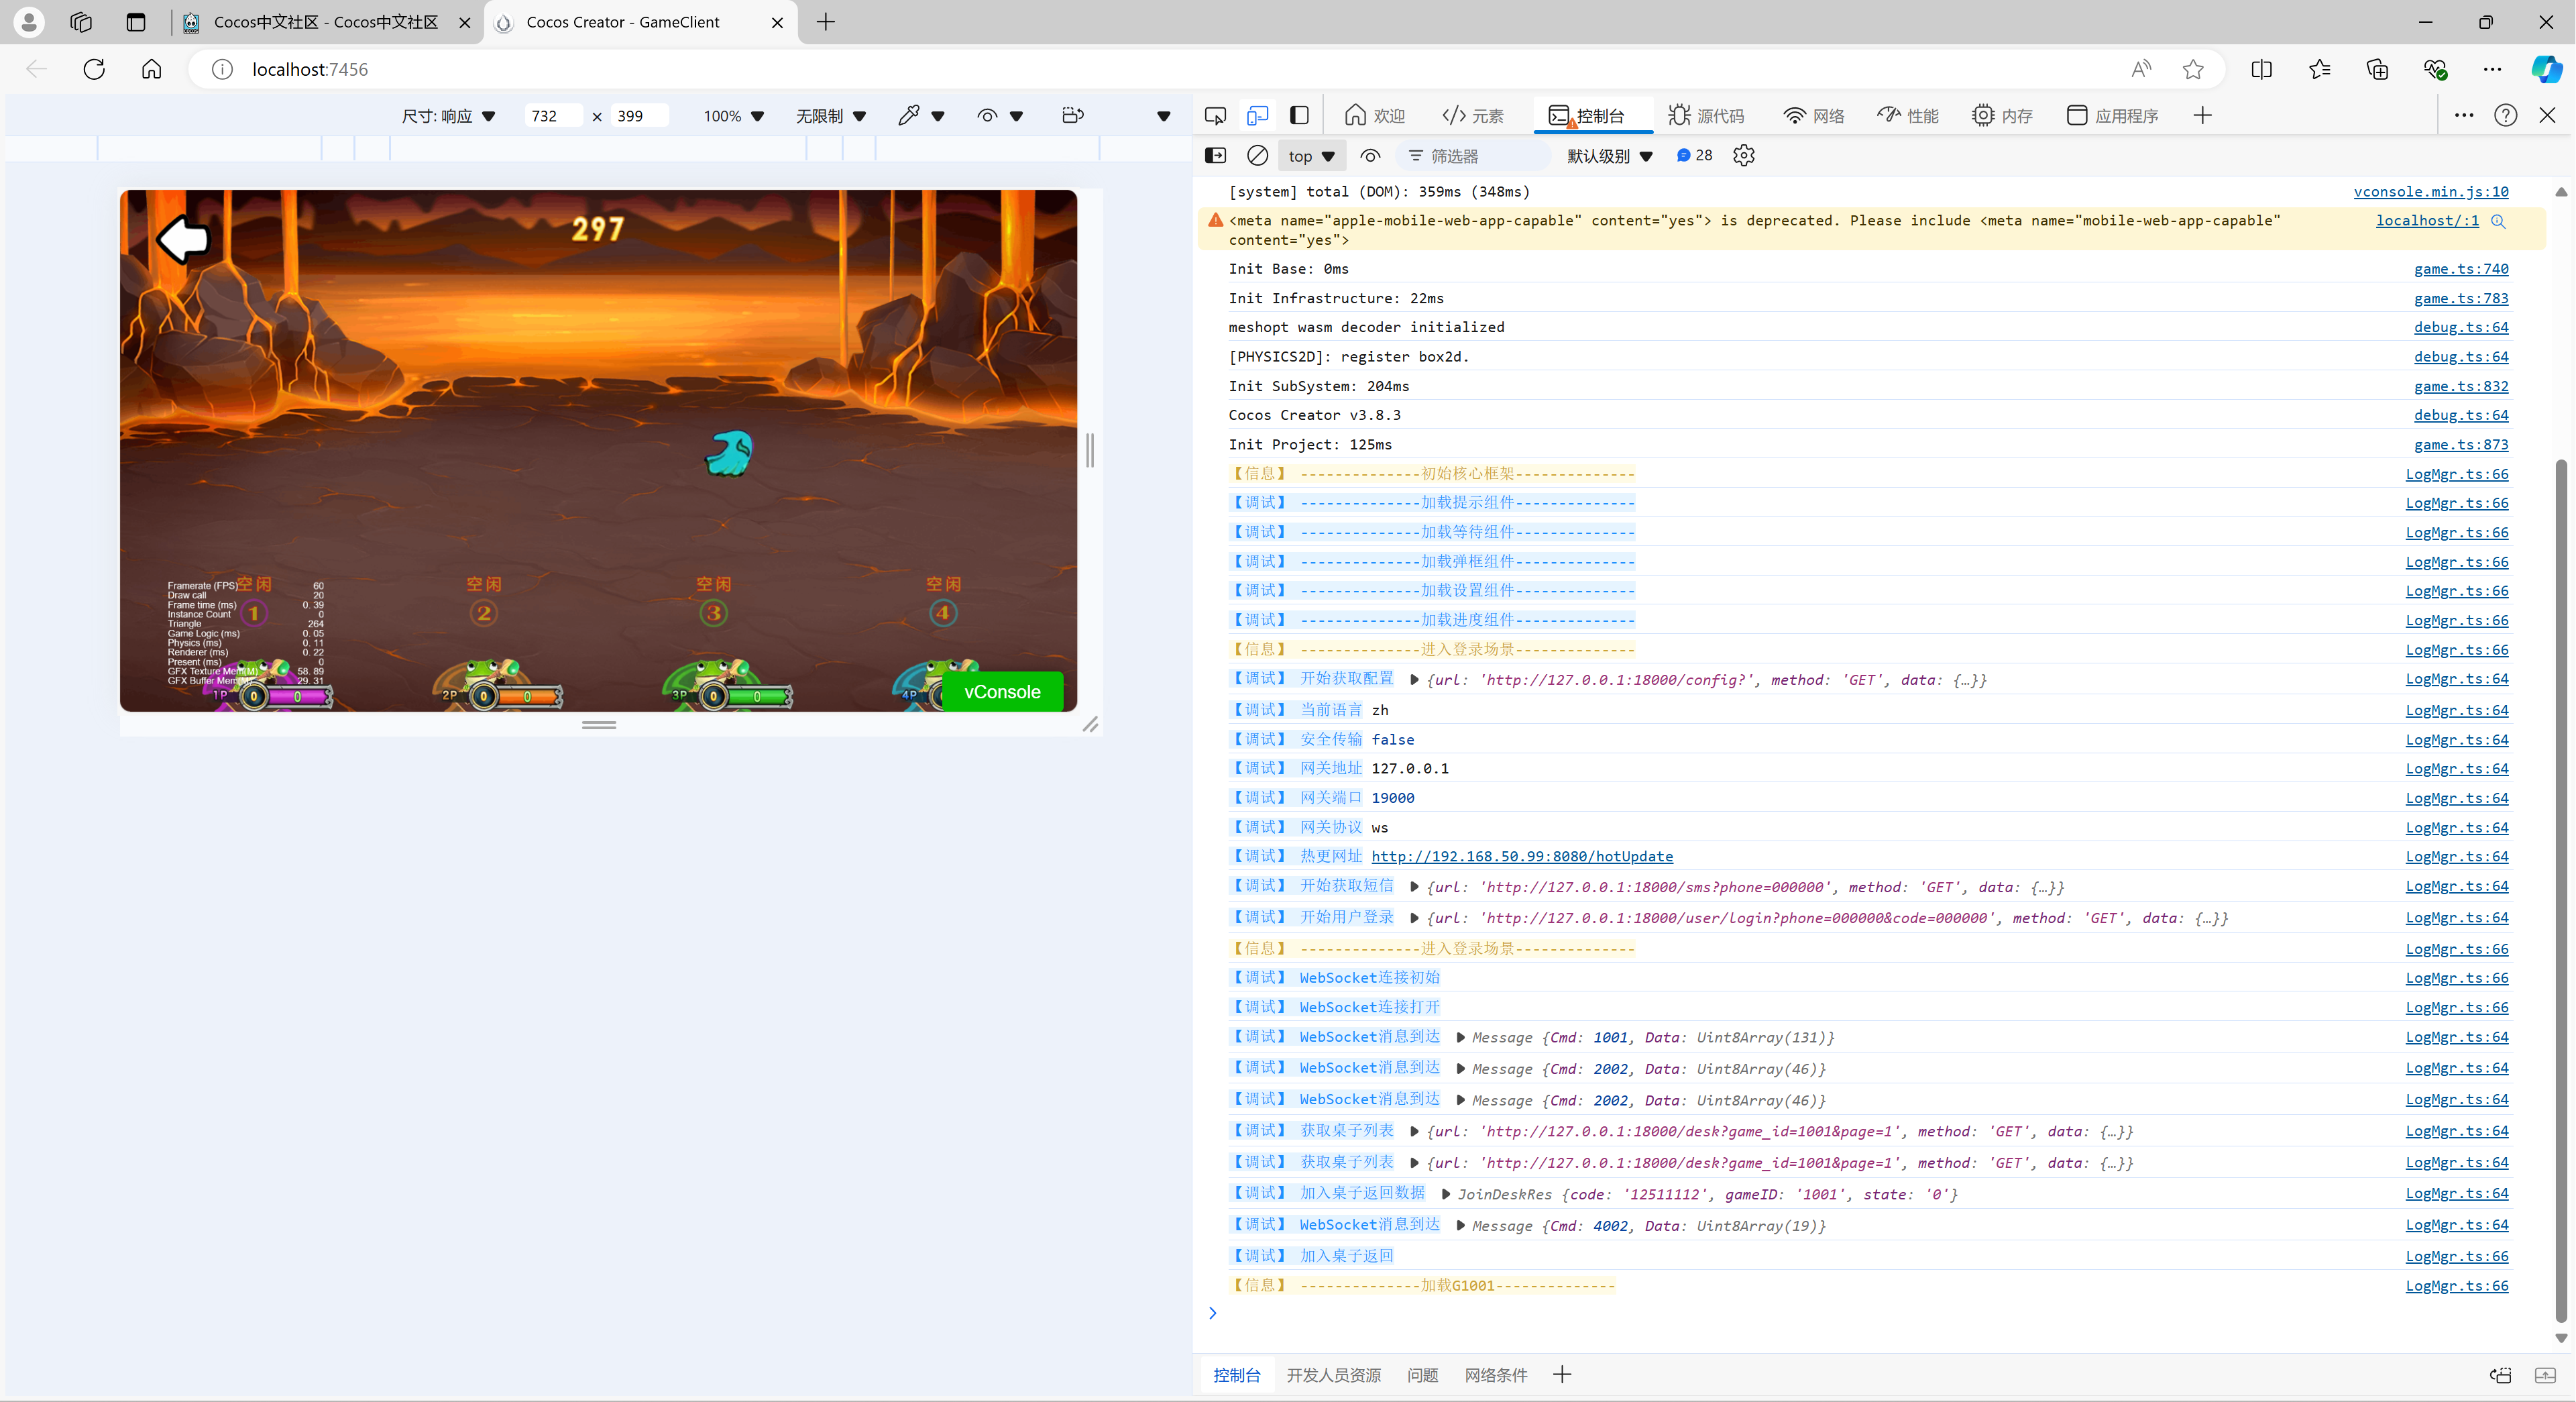The width and height of the screenshot is (2576, 1402).
Task: Switch to the 源代码 tab
Action: [x=1706, y=116]
